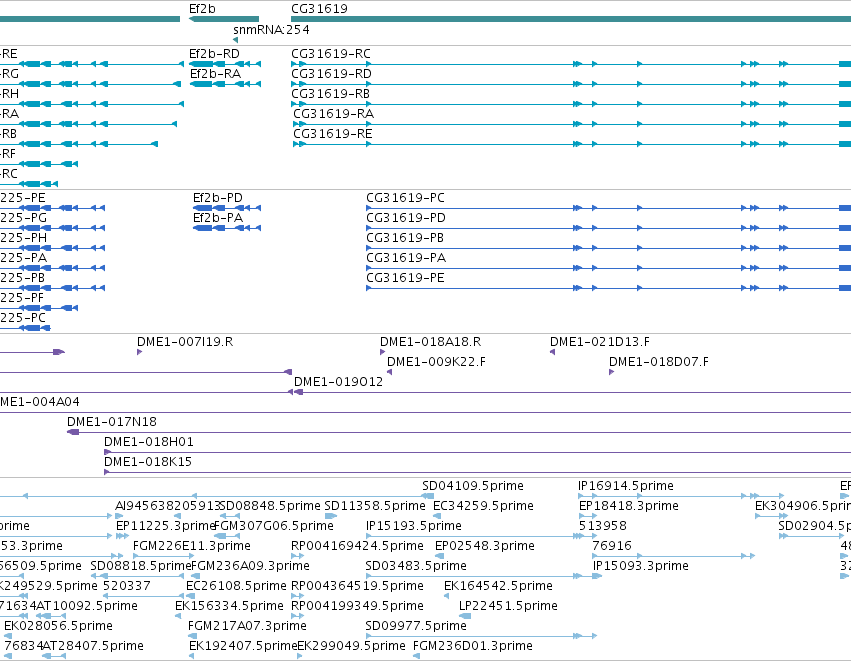The height and width of the screenshot is (661, 851).
Task: Click the SD11358.5prime arrow glyph
Action: click(x=331, y=516)
